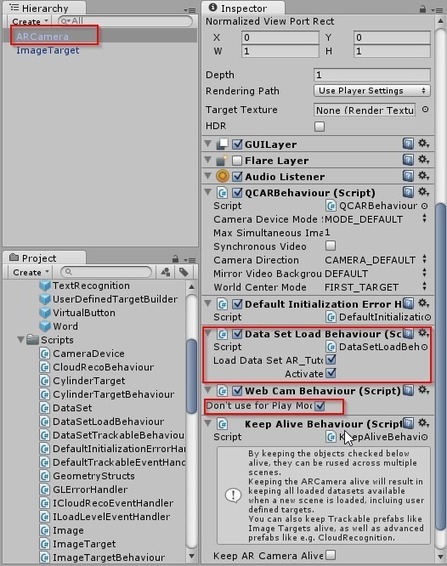Select ImageTarget in Hierarchy
Viewport: 447px width, 566px height.
point(48,50)
